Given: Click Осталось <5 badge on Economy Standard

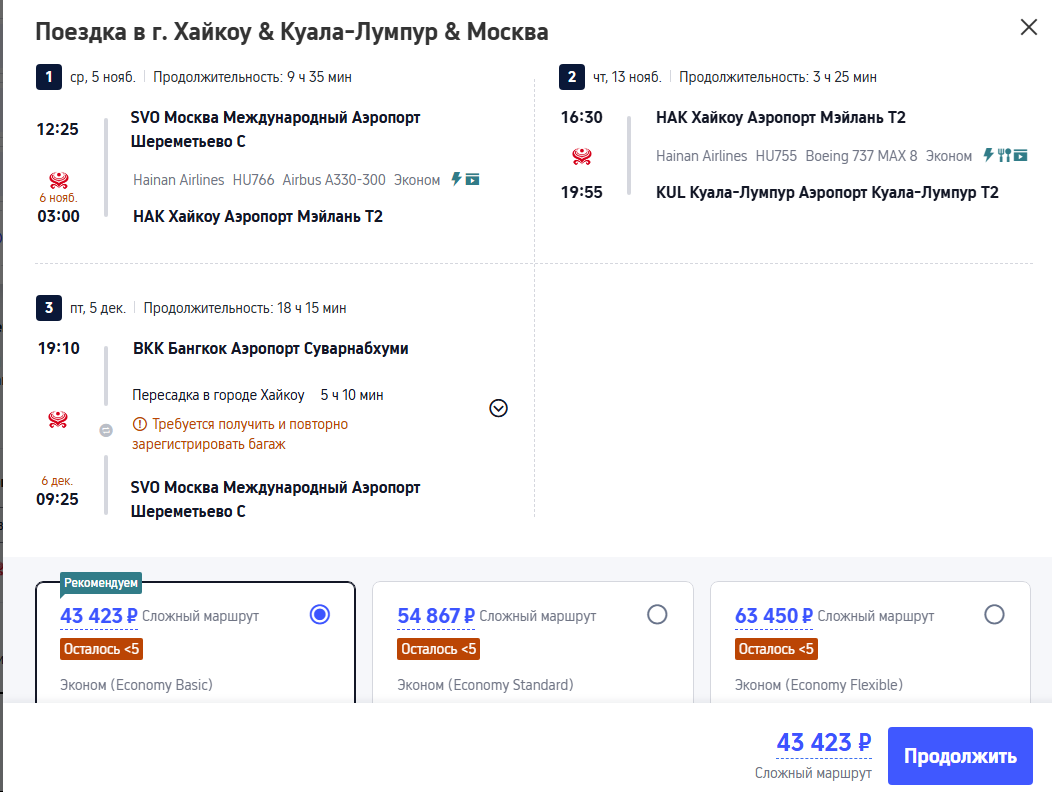Looking at the screenshot, I should pyautogui.click(x=439, y=649).
